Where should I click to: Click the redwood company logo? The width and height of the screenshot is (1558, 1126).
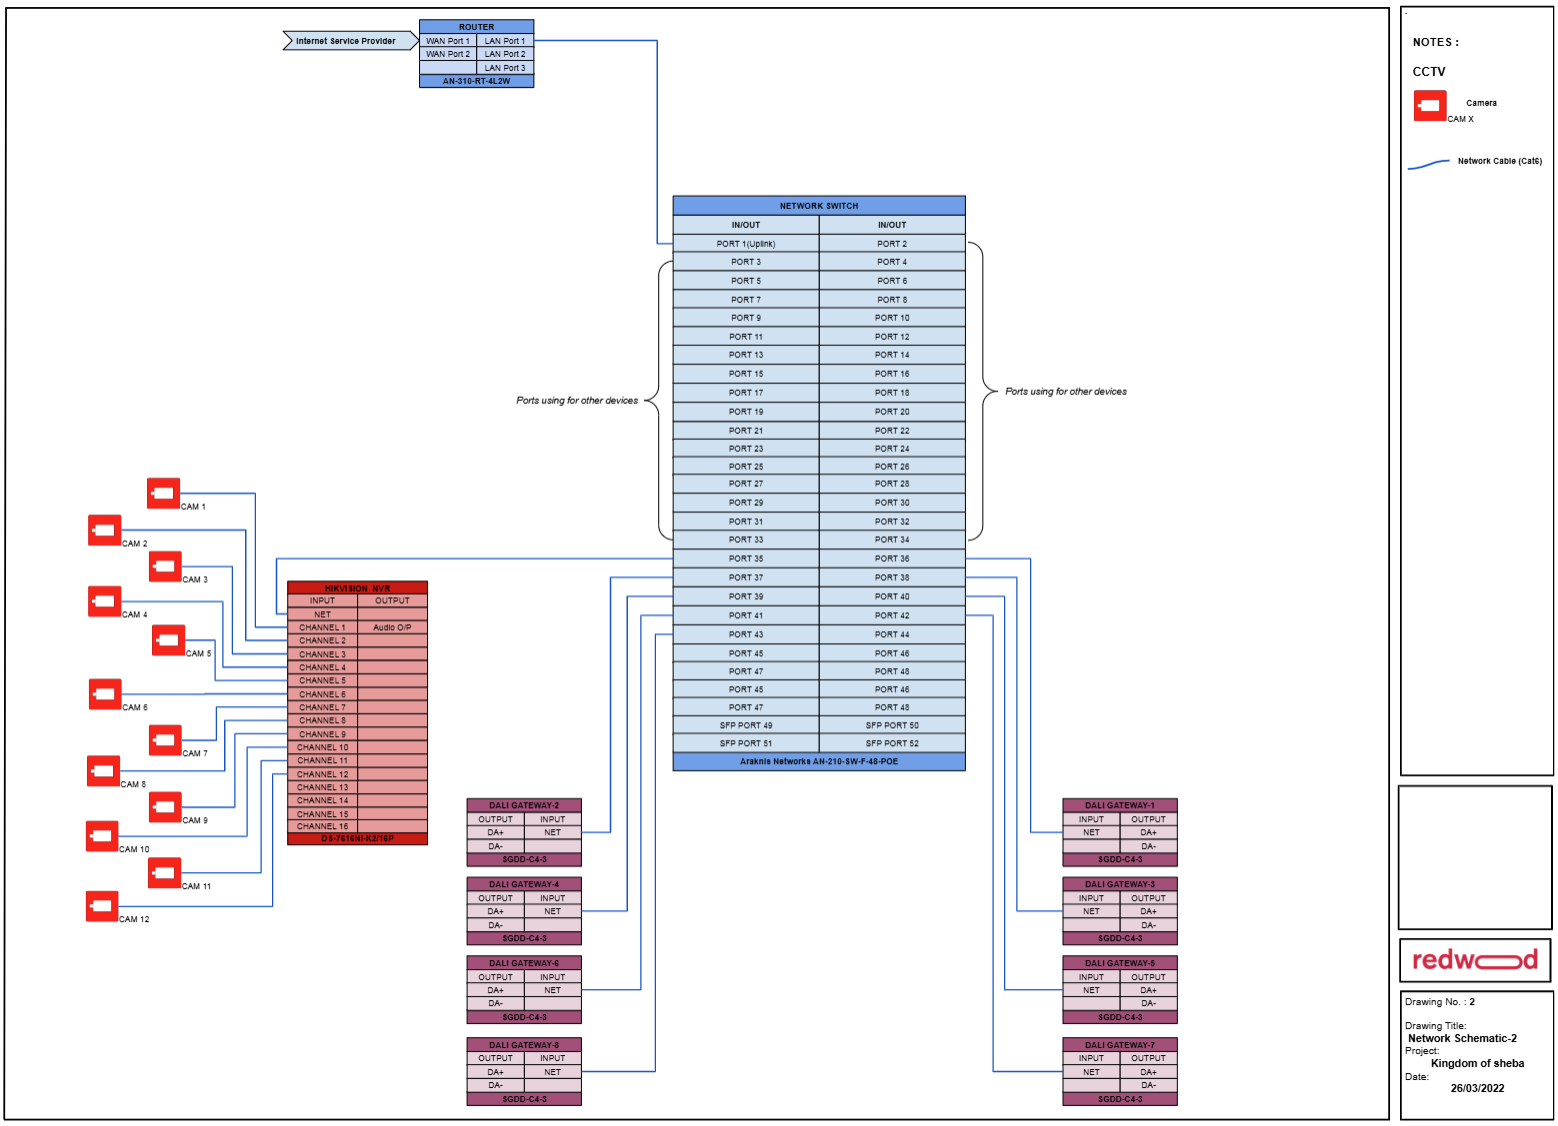tap(1474, 960)
